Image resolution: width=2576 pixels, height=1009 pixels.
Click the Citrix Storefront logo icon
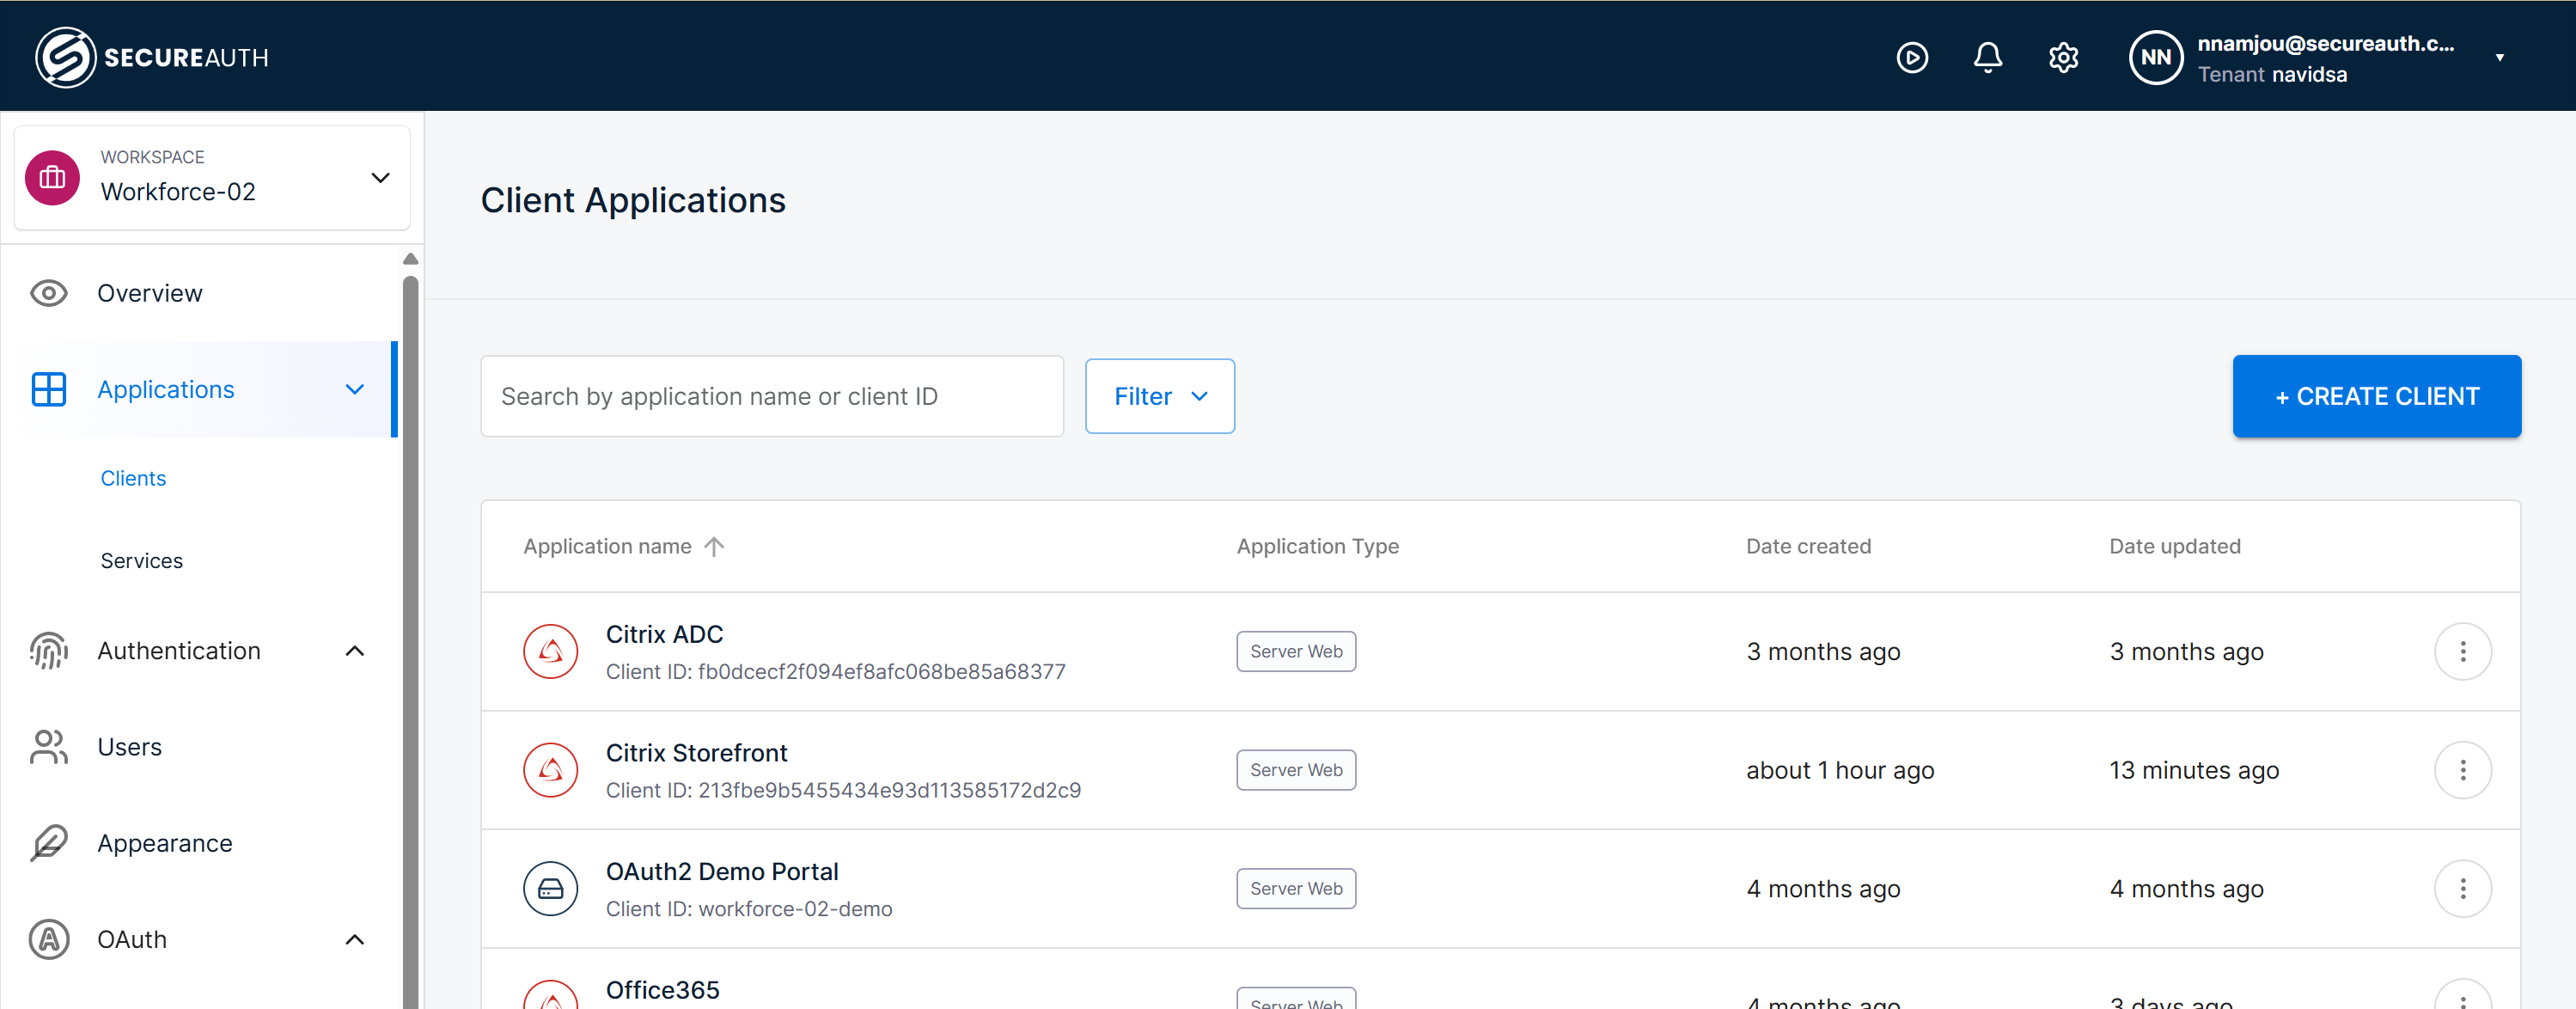pyautogui.click(x=550, y=770)
